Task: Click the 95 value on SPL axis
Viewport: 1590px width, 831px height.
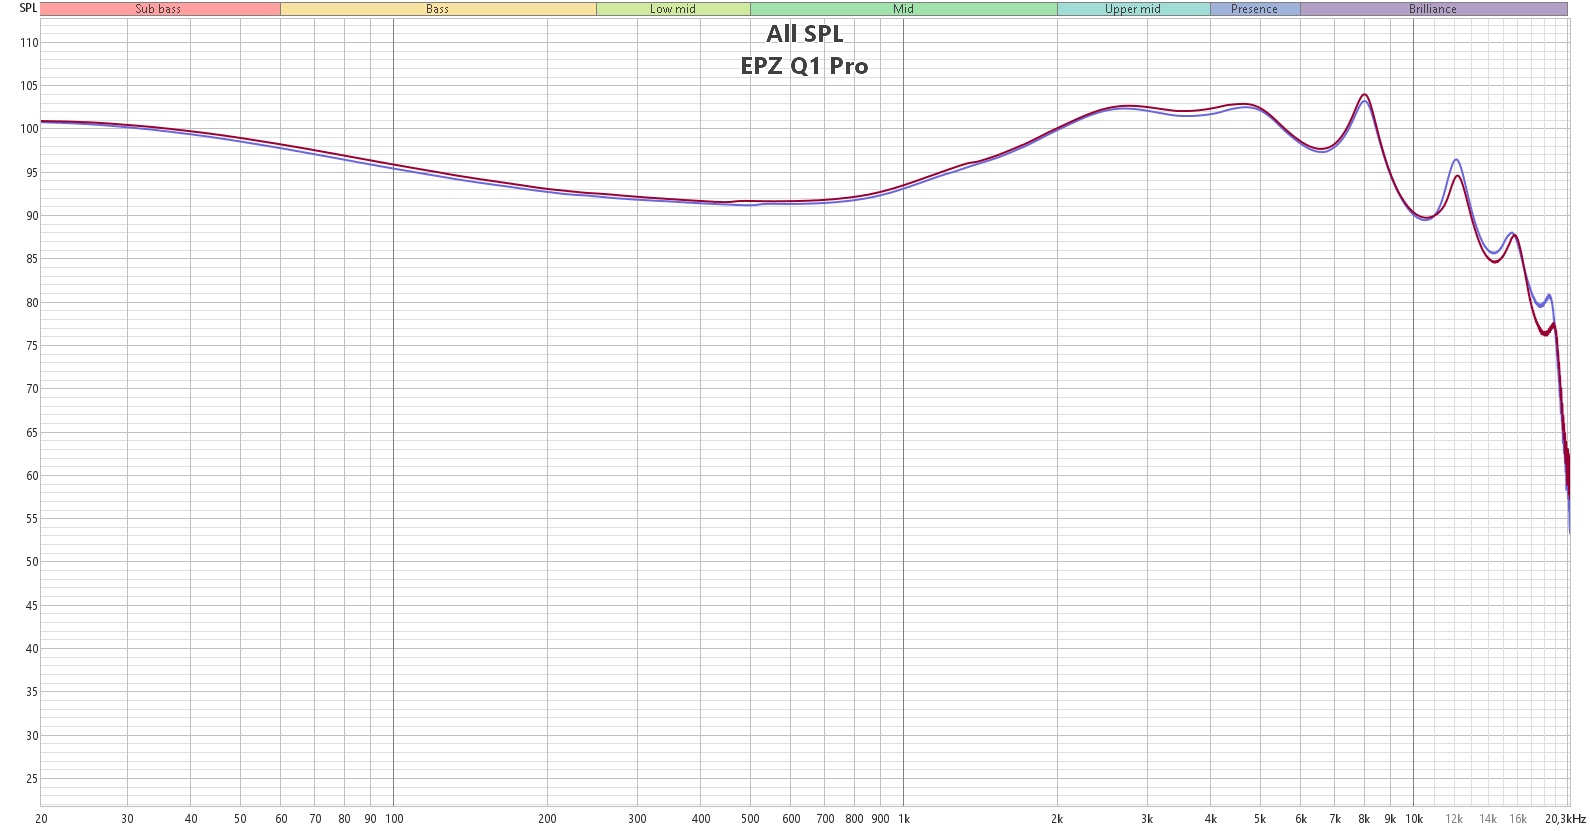Action: 32,173
